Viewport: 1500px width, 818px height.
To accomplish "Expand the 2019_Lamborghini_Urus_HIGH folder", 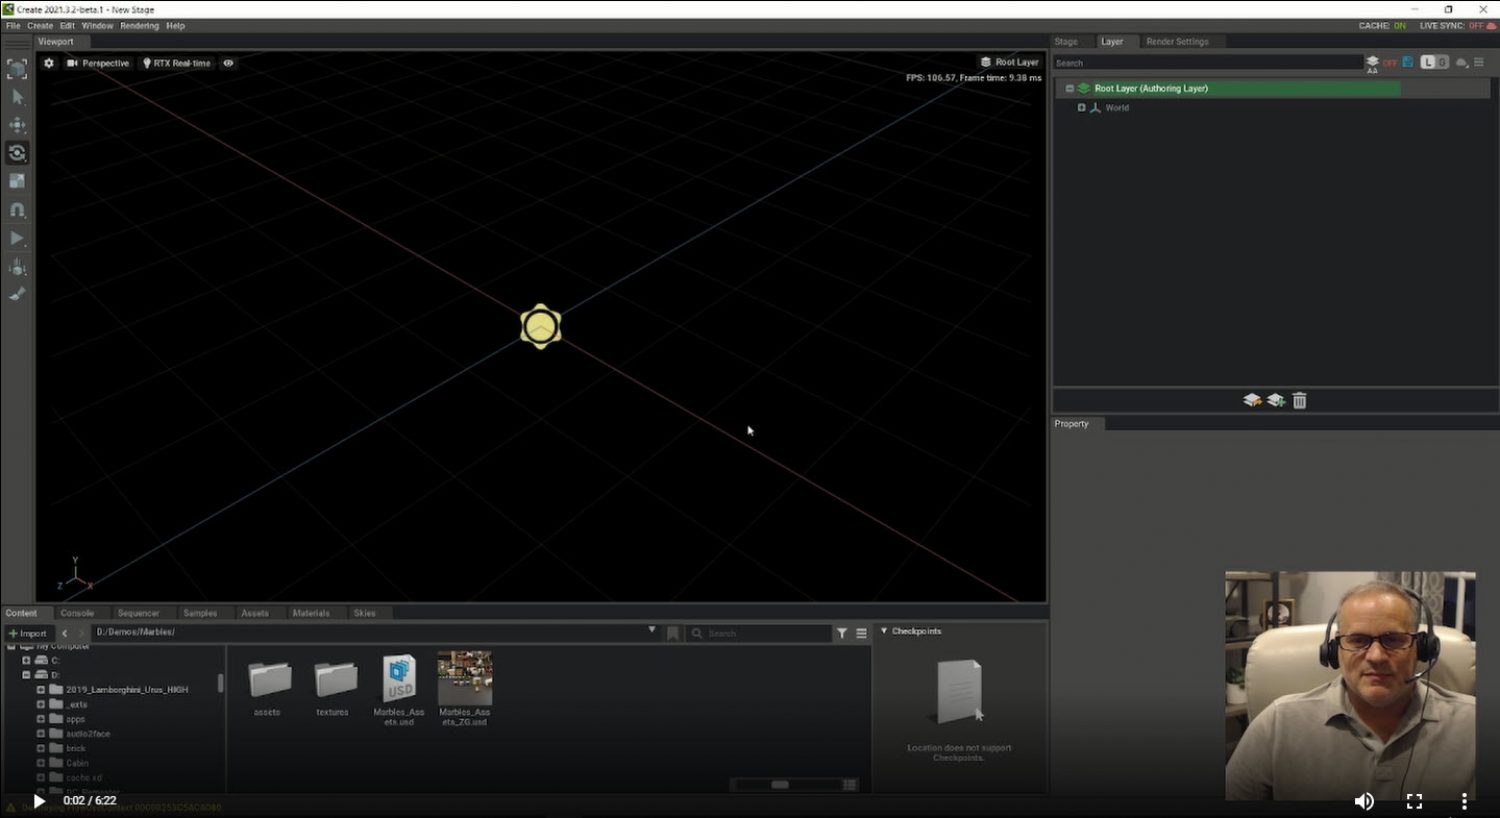I will 41,690.
